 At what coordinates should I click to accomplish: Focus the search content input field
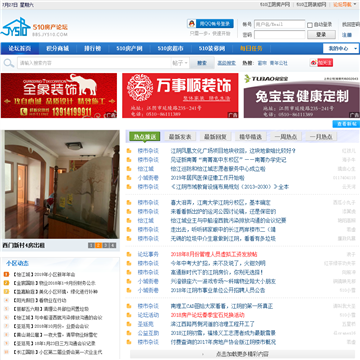[94, 63]
